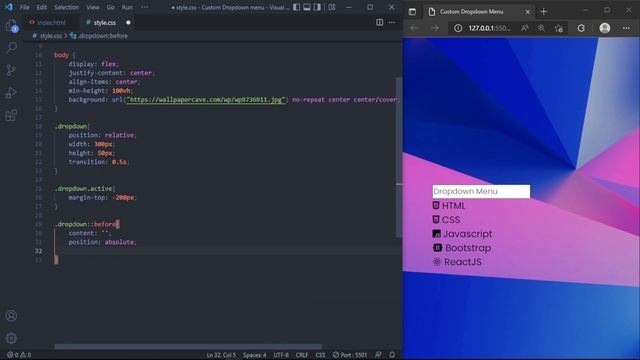
Task: Click the editor vertical scrollbar
Action: click(x=399, y=157)
